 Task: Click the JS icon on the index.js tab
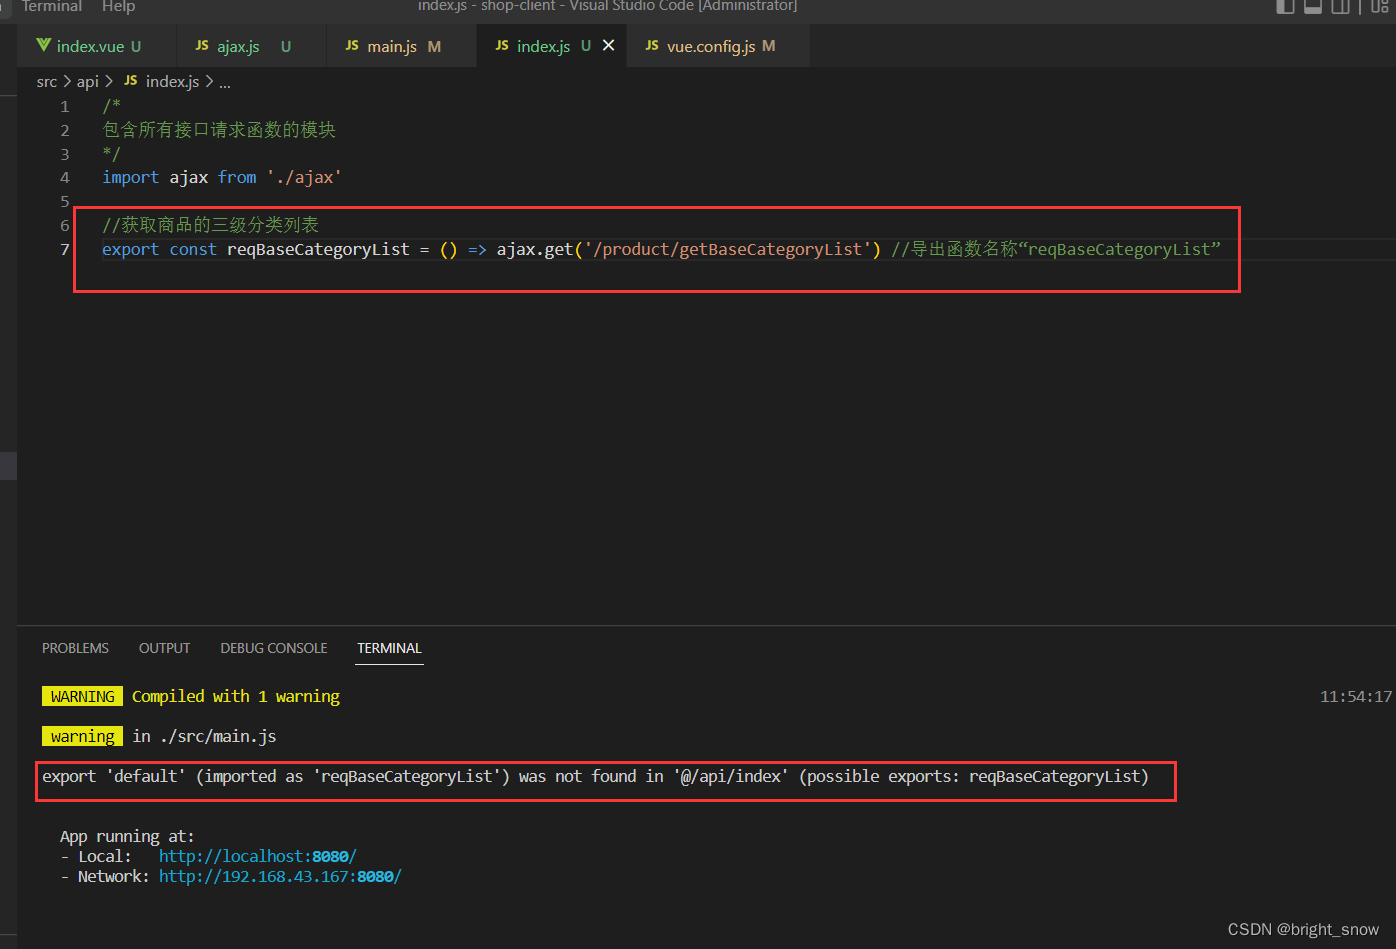(x=502, y=46)
